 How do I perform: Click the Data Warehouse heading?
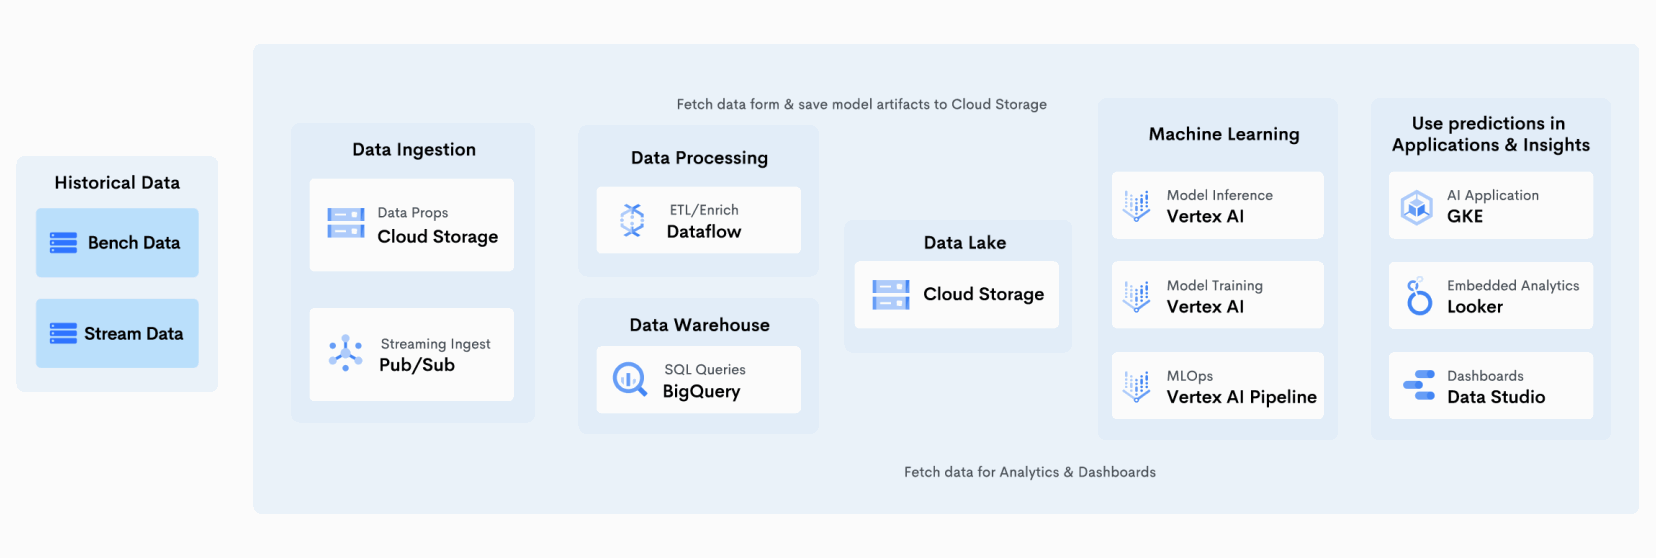pyautogui.click(x=700, y=325)
